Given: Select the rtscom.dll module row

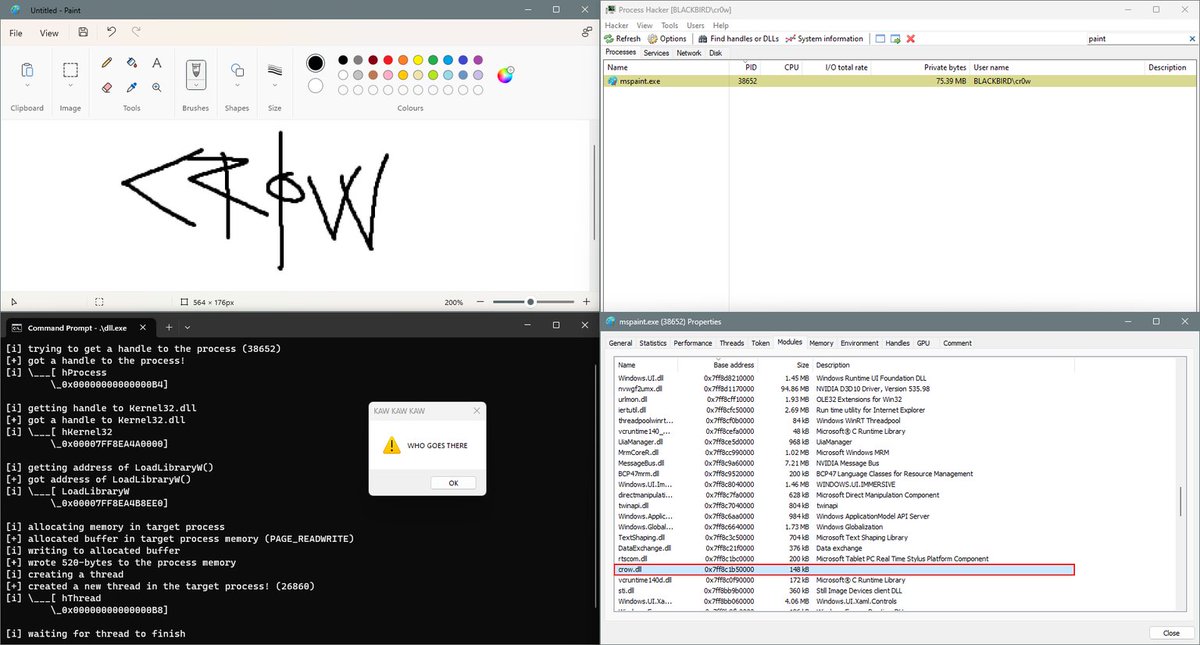Looking at the screenshot, I should [x=845, y=558].
